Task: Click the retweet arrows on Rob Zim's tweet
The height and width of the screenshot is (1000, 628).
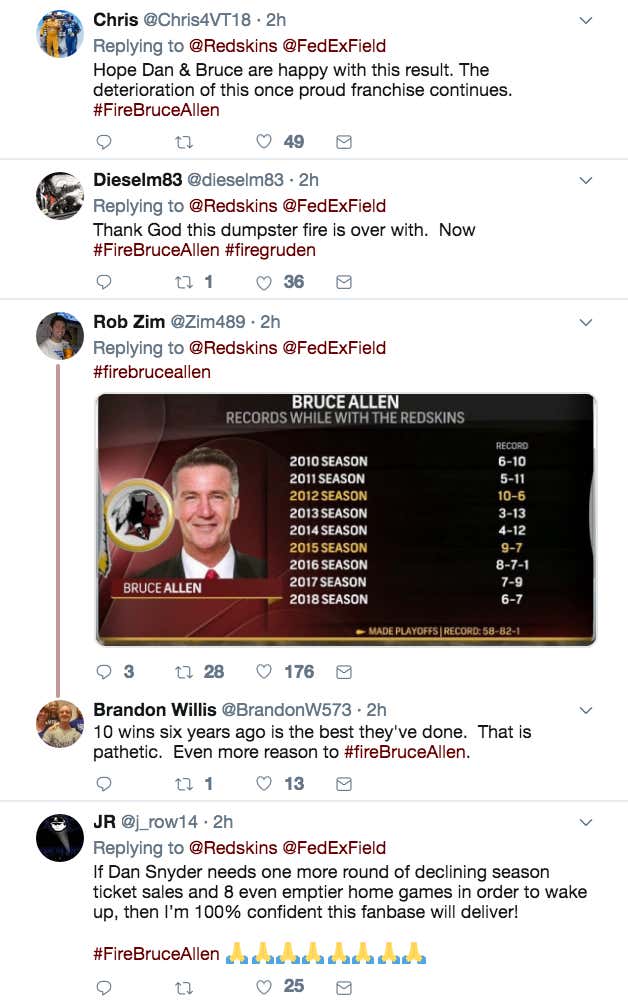Action: pos(185,671)
